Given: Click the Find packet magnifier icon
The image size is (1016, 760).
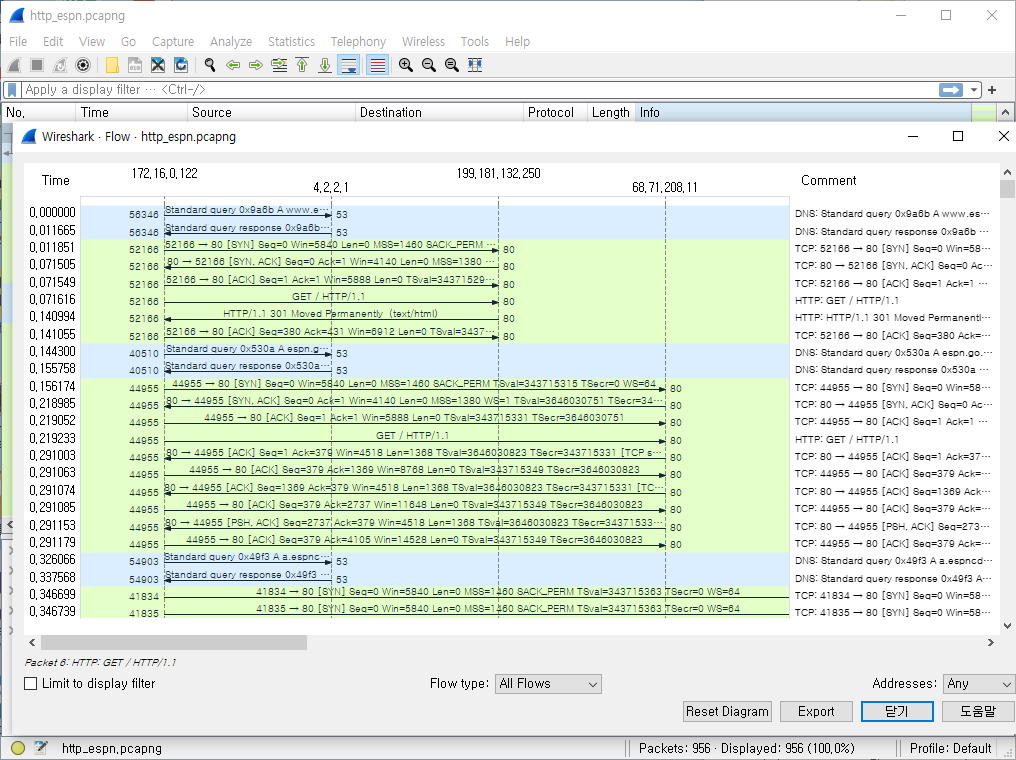Looking at the screenshot, I should (210, 65).
